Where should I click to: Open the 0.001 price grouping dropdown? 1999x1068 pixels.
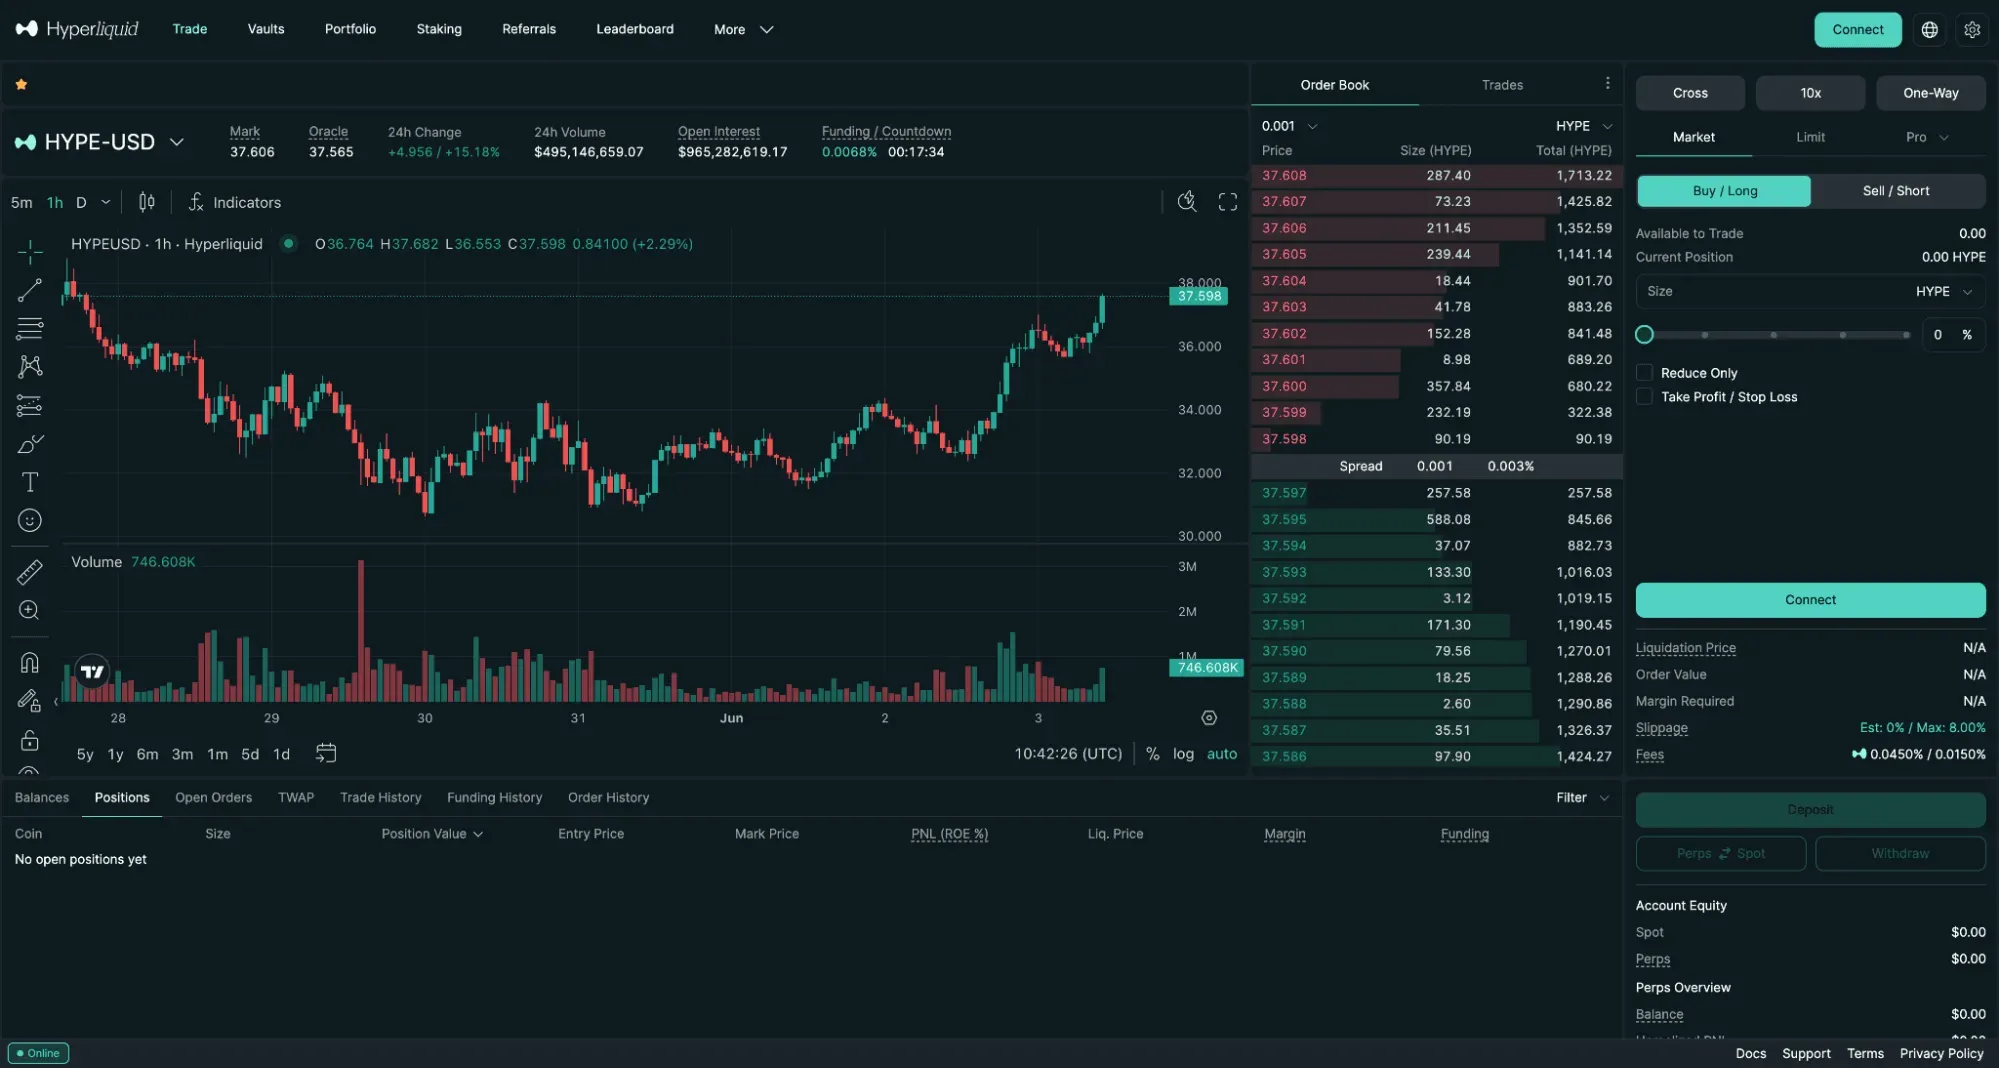point(1289,126)
